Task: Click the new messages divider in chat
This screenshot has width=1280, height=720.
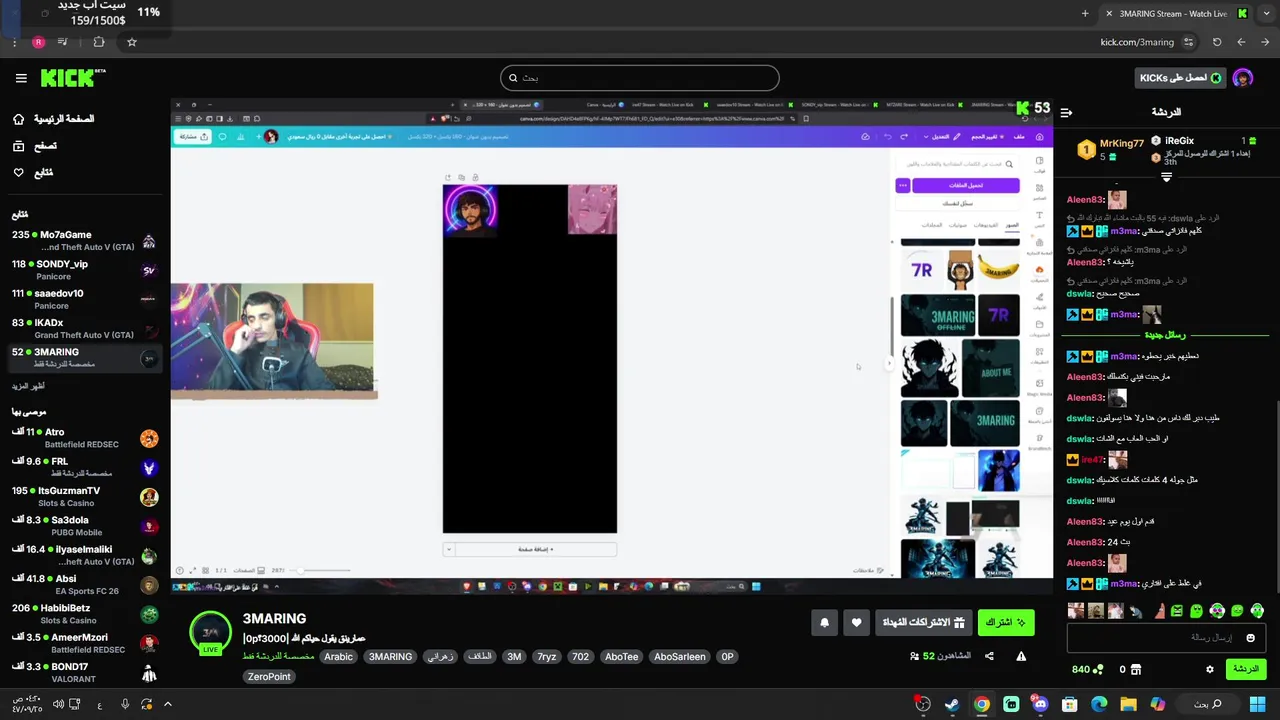Action: coord(1166,335)
